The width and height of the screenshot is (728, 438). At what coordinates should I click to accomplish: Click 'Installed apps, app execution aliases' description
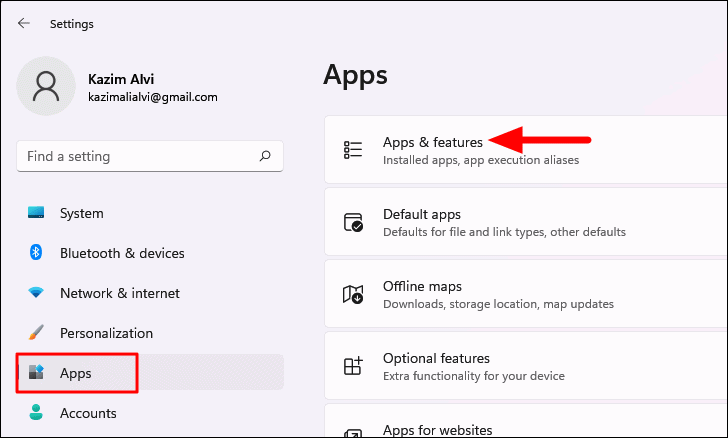481,160
